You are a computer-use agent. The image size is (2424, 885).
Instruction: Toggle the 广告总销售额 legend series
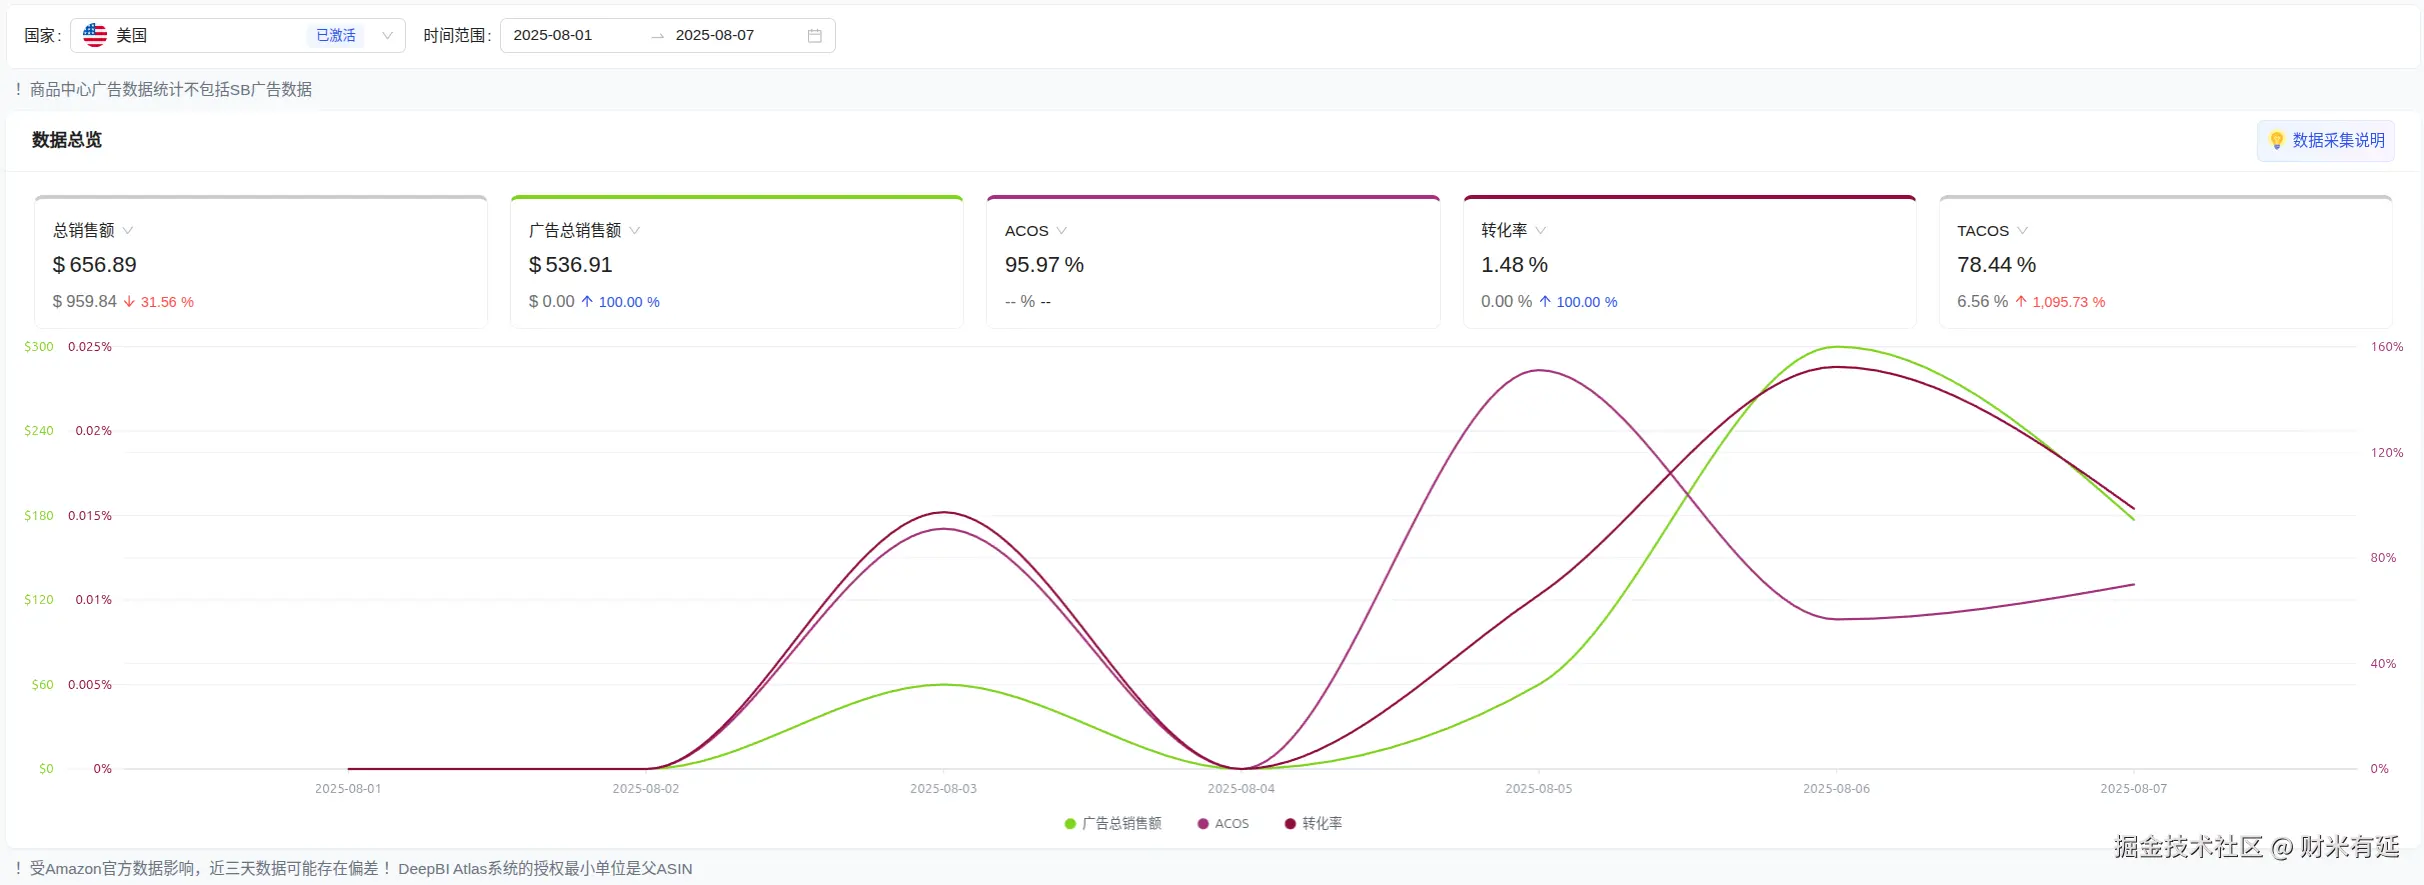pos(1113,824)
